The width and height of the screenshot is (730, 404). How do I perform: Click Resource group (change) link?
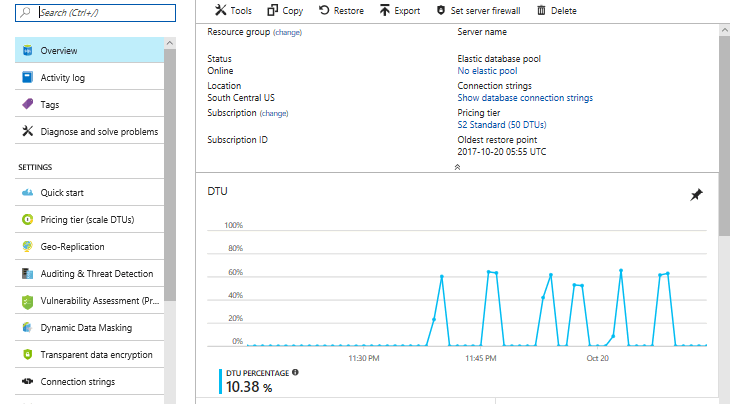287,33
